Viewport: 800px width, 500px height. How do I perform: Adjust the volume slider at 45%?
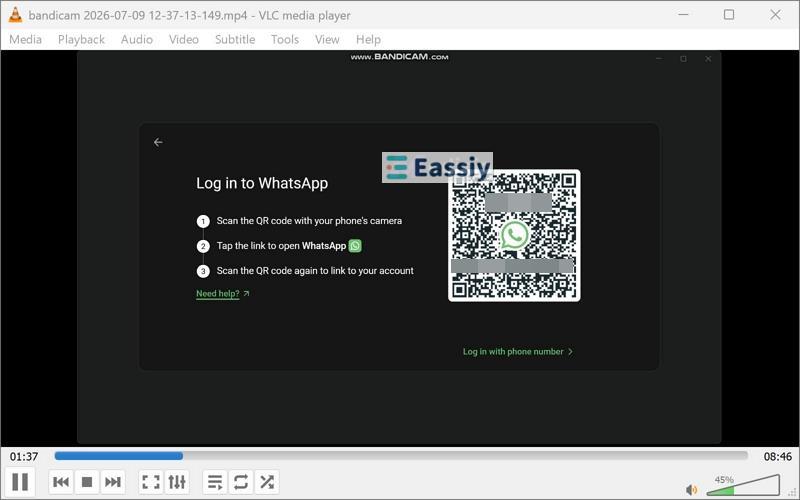click(x=743, y=485)
